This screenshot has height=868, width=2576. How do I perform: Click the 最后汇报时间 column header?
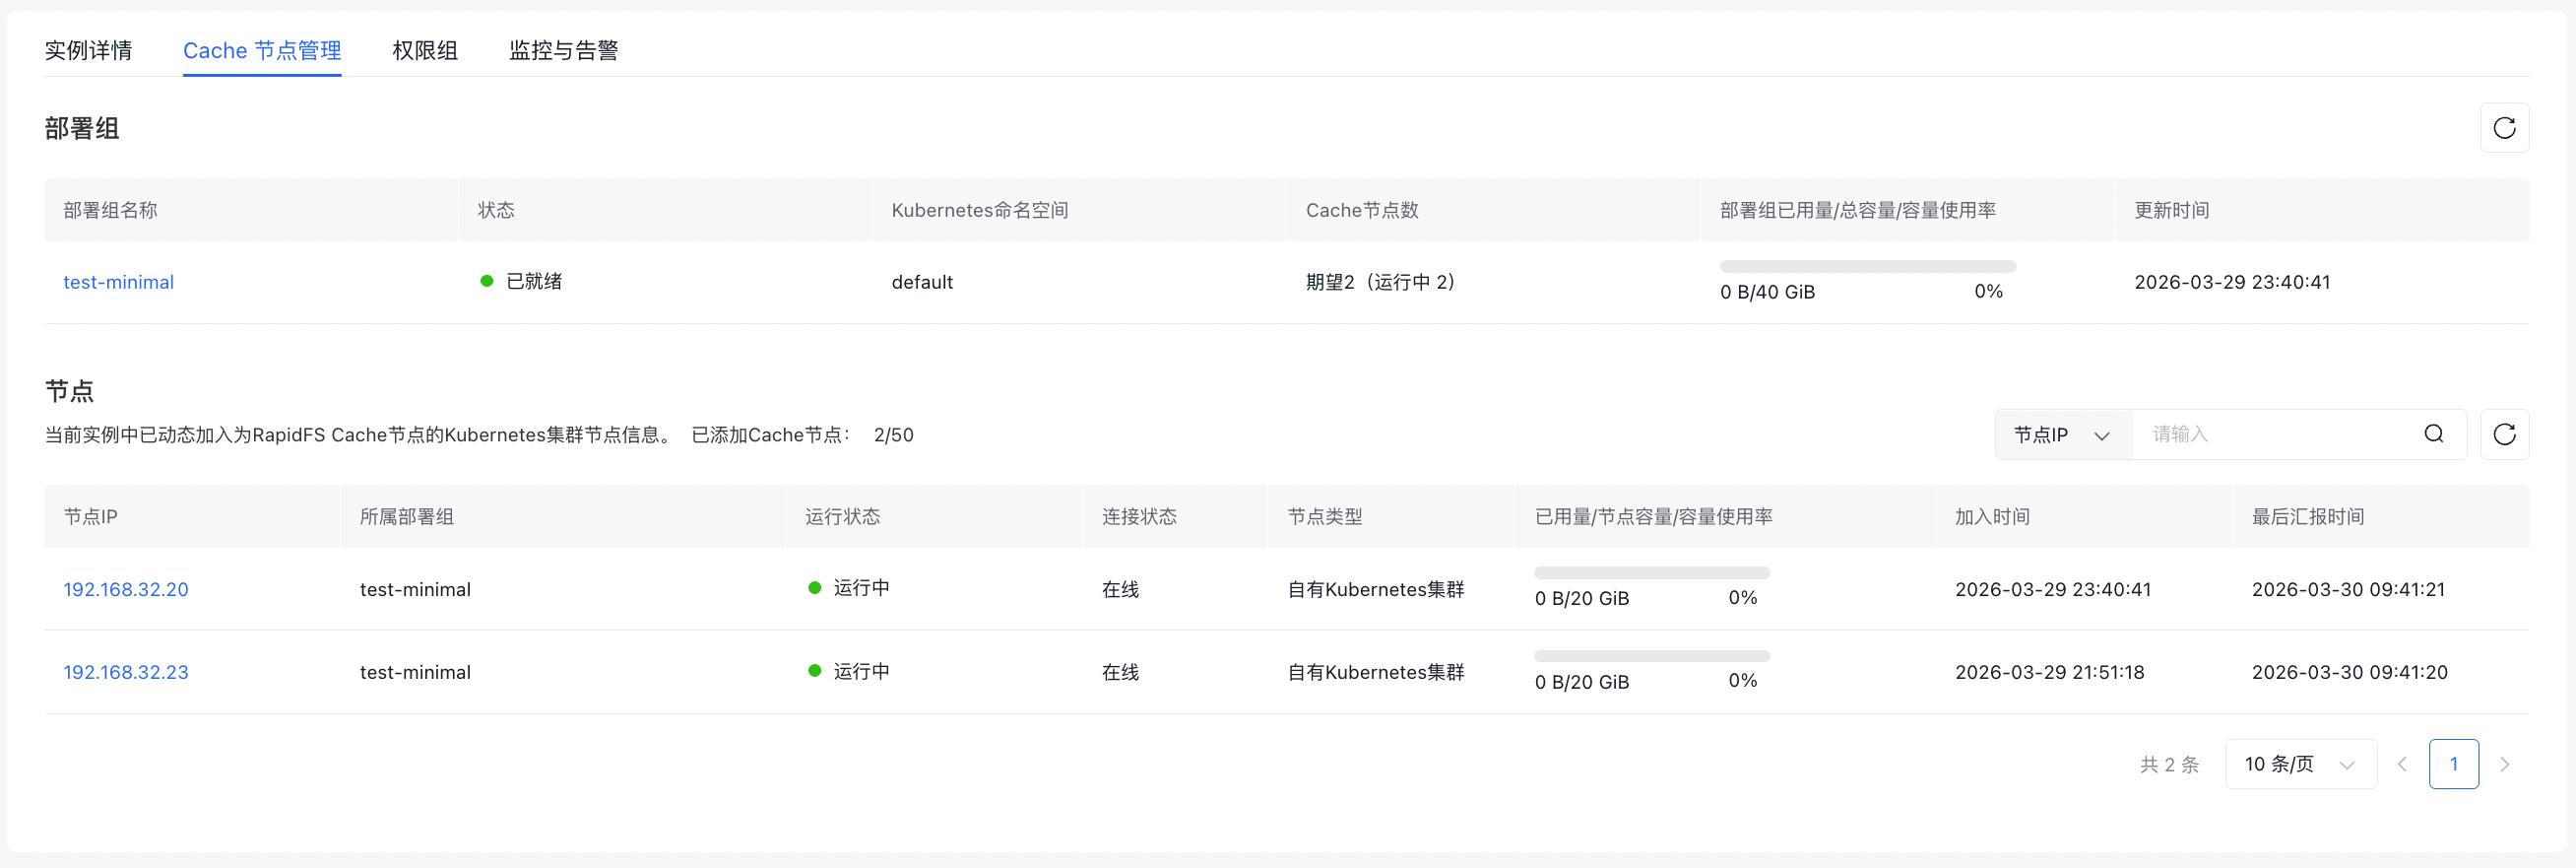(x=2308, y=517)
